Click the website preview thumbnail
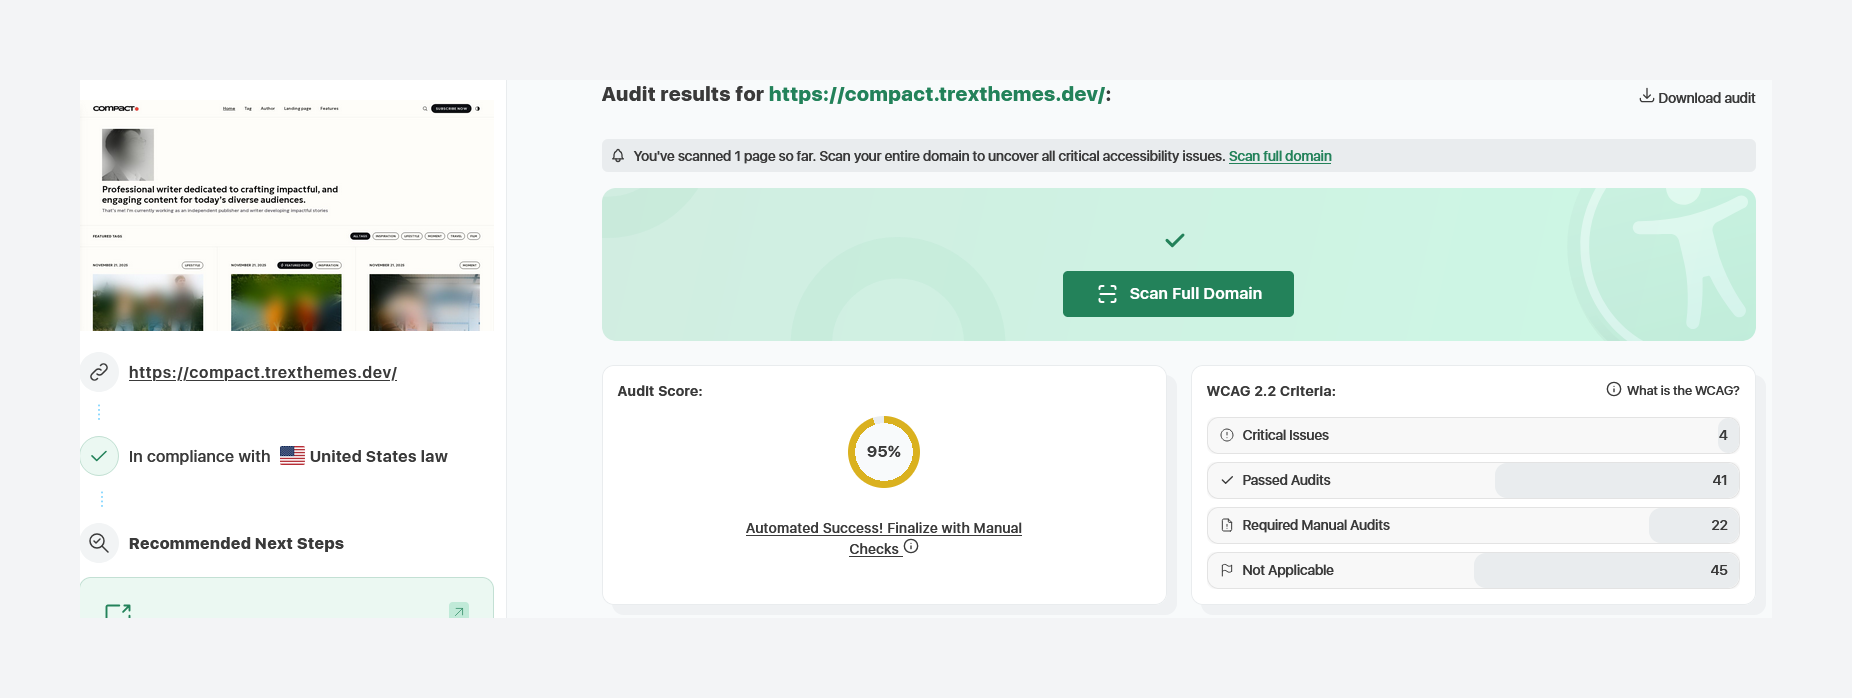Screen dimensions: 1852x698 pos(287,215)
